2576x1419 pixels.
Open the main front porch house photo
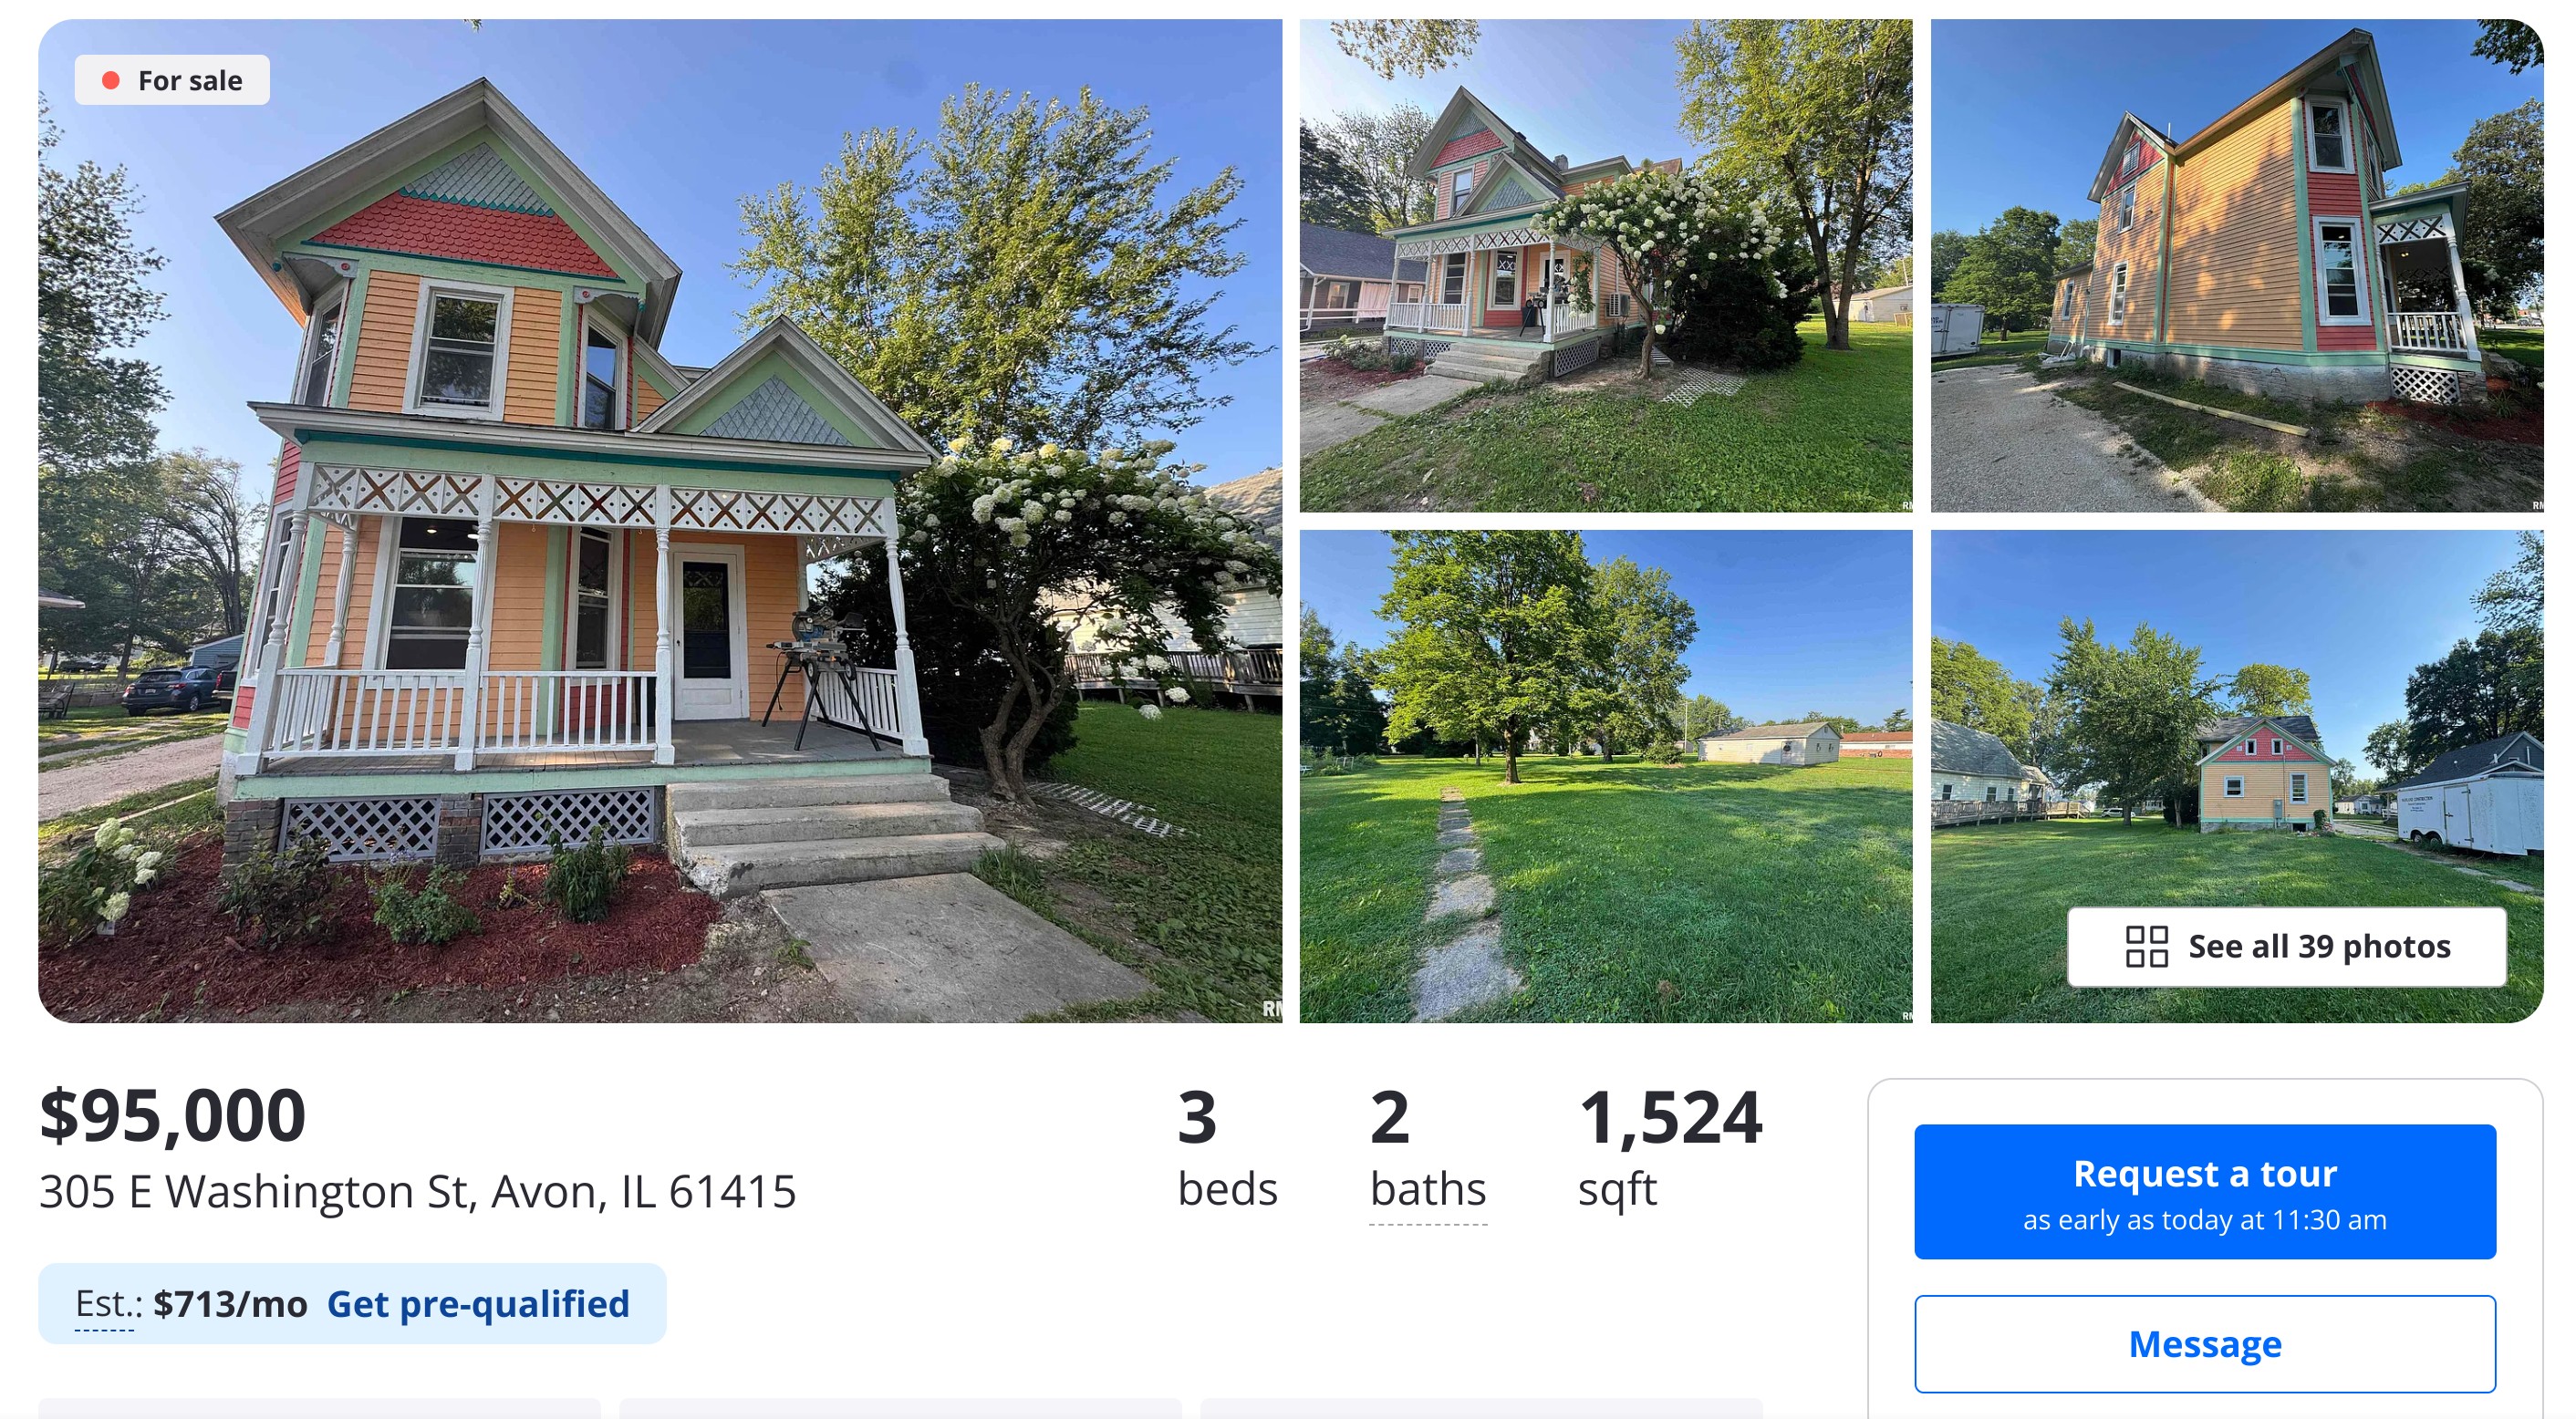[x=660, y=521]
